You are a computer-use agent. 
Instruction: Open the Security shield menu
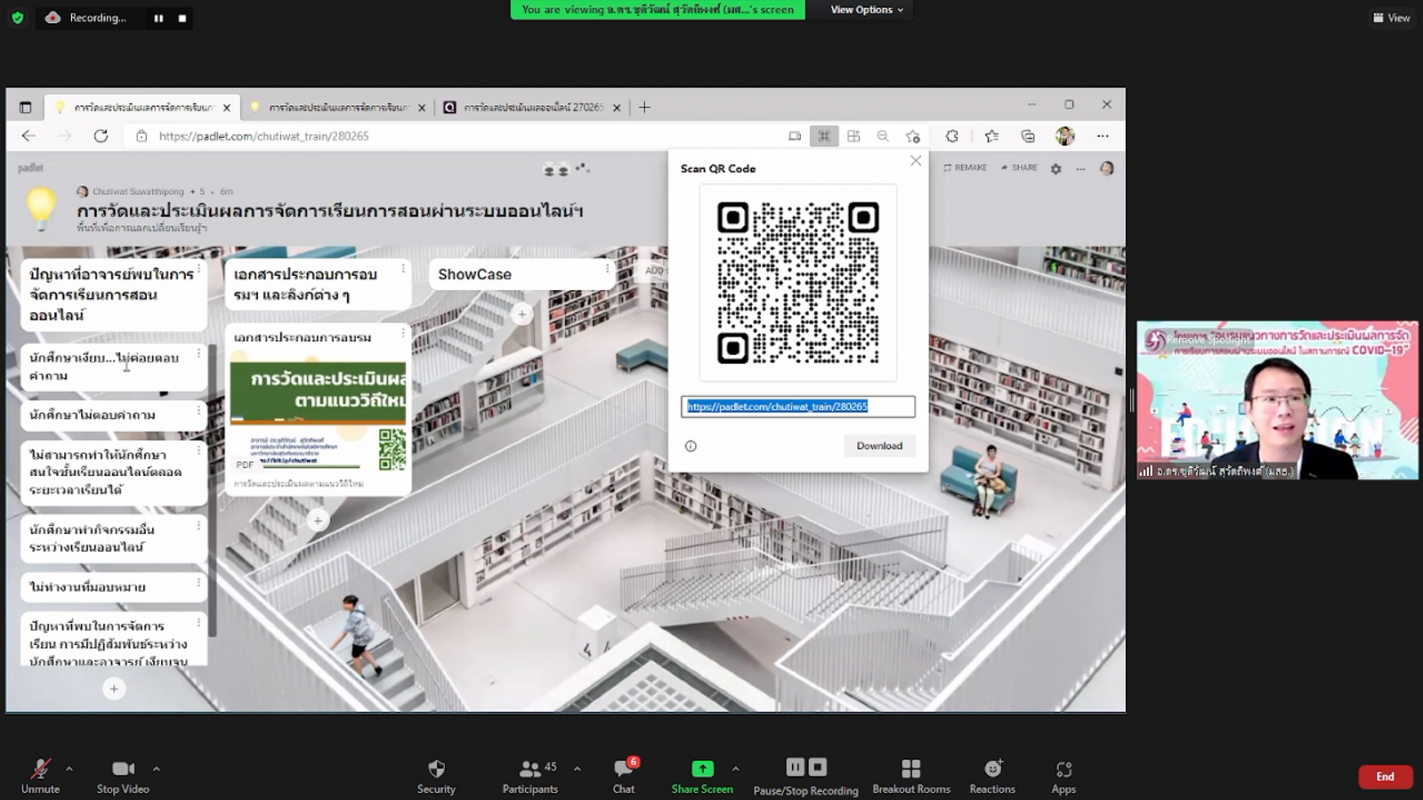point(436,775)
